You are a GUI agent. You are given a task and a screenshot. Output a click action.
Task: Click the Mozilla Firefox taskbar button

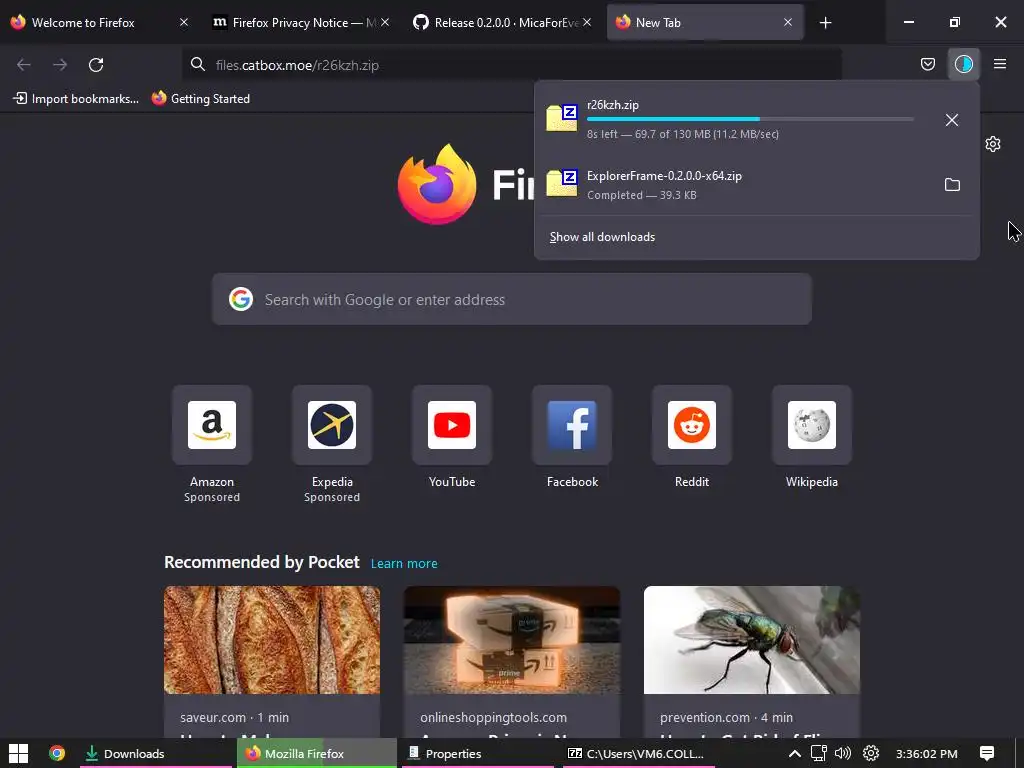click(x=317, y=753)
